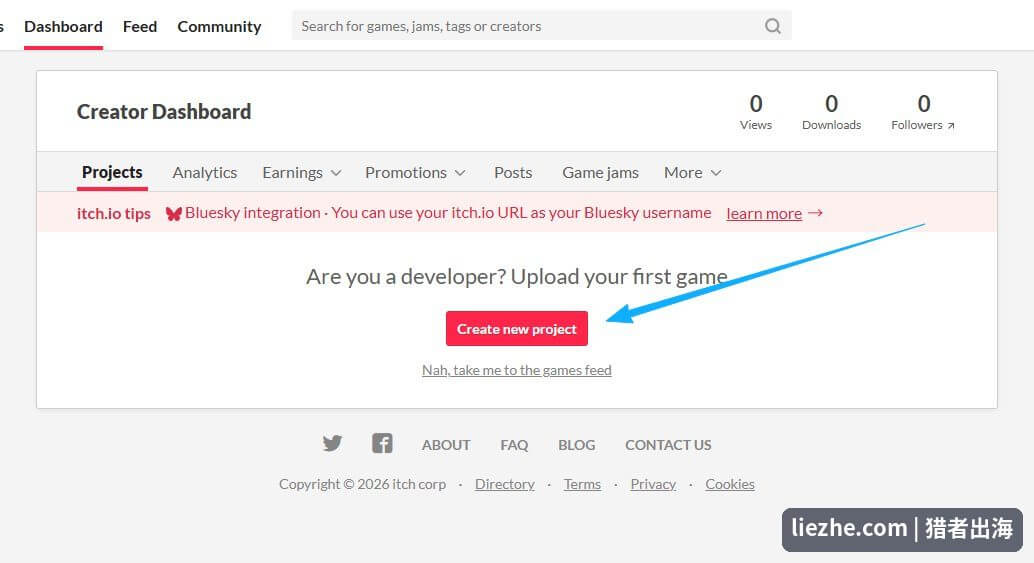Click the Create new project button
This screenshot has height=563, width=1034.
(517, 328)
